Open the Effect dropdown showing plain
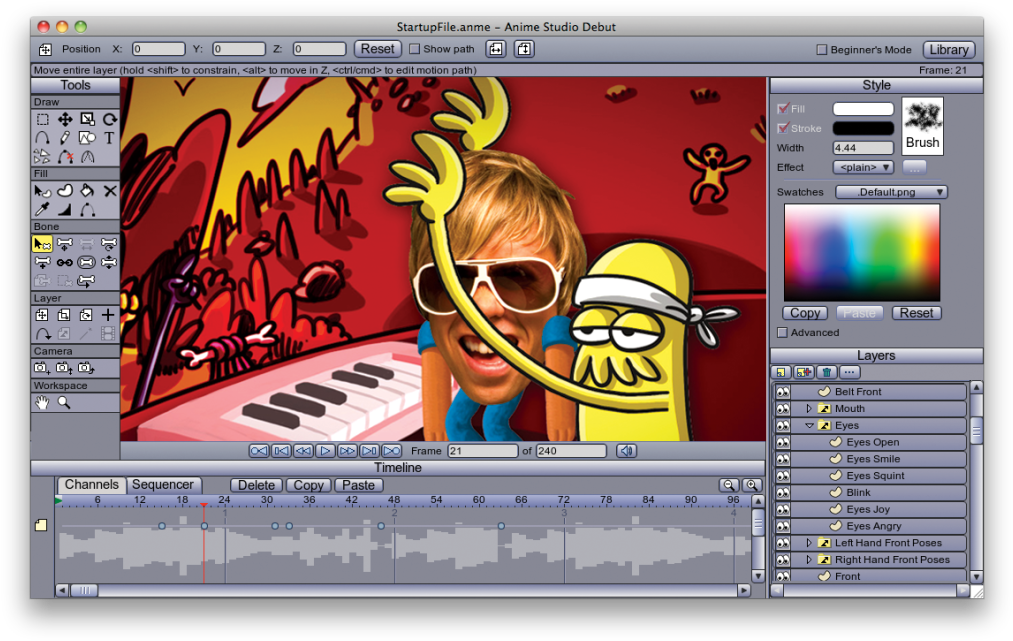The width and height of the screenshot is (1013, 641). point(863,167)
